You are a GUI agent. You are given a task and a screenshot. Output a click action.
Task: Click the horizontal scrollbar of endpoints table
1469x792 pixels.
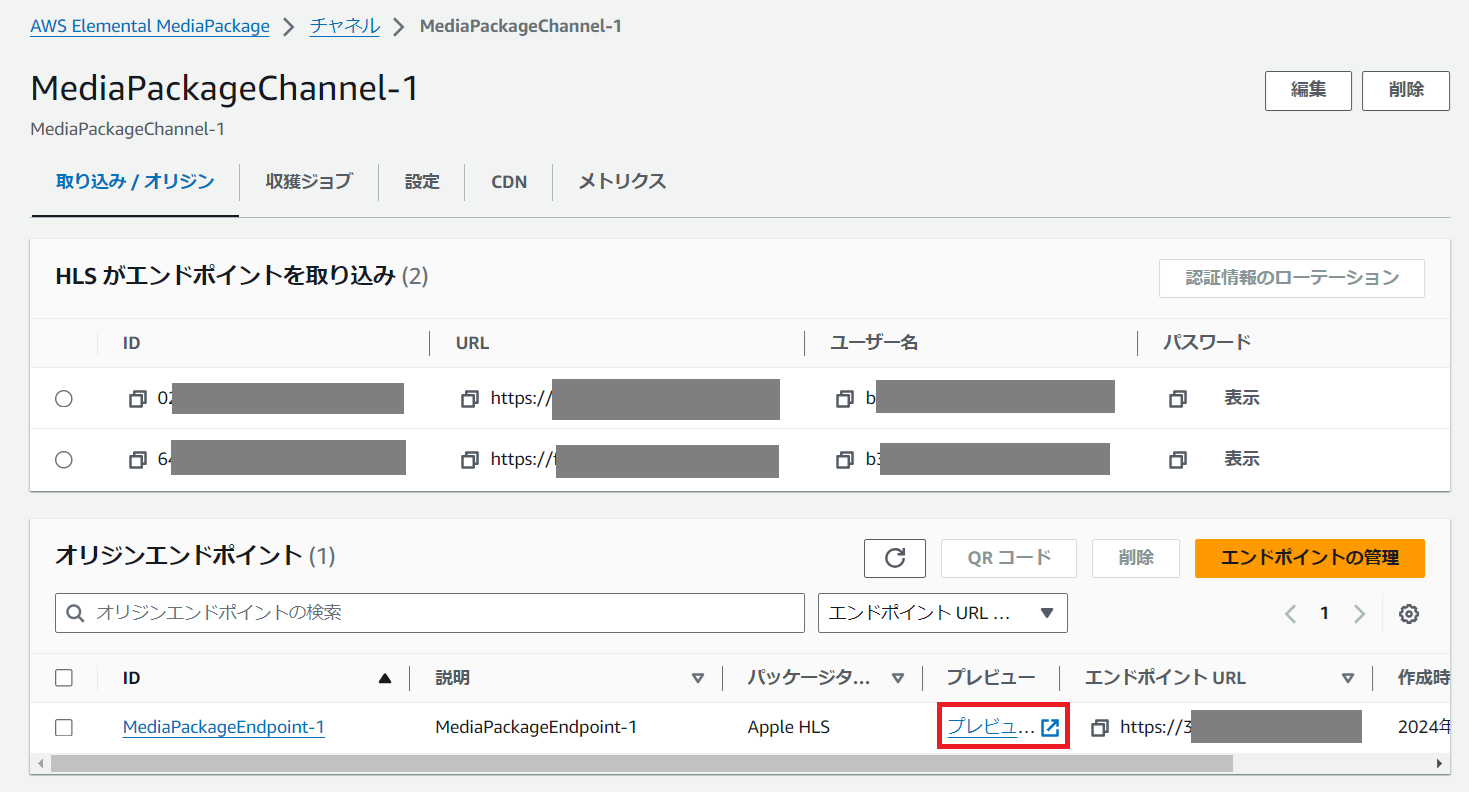[642, 764]
